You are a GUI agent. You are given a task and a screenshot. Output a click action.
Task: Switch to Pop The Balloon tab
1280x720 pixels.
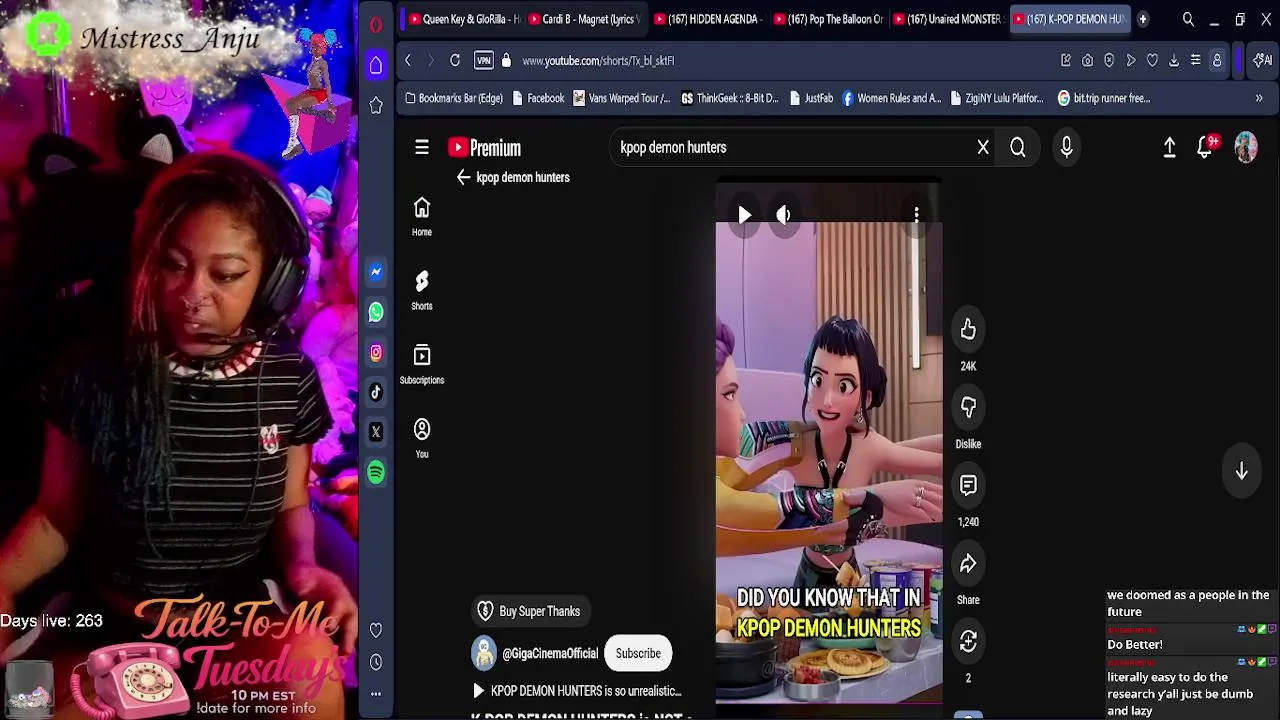coord(827,19)
